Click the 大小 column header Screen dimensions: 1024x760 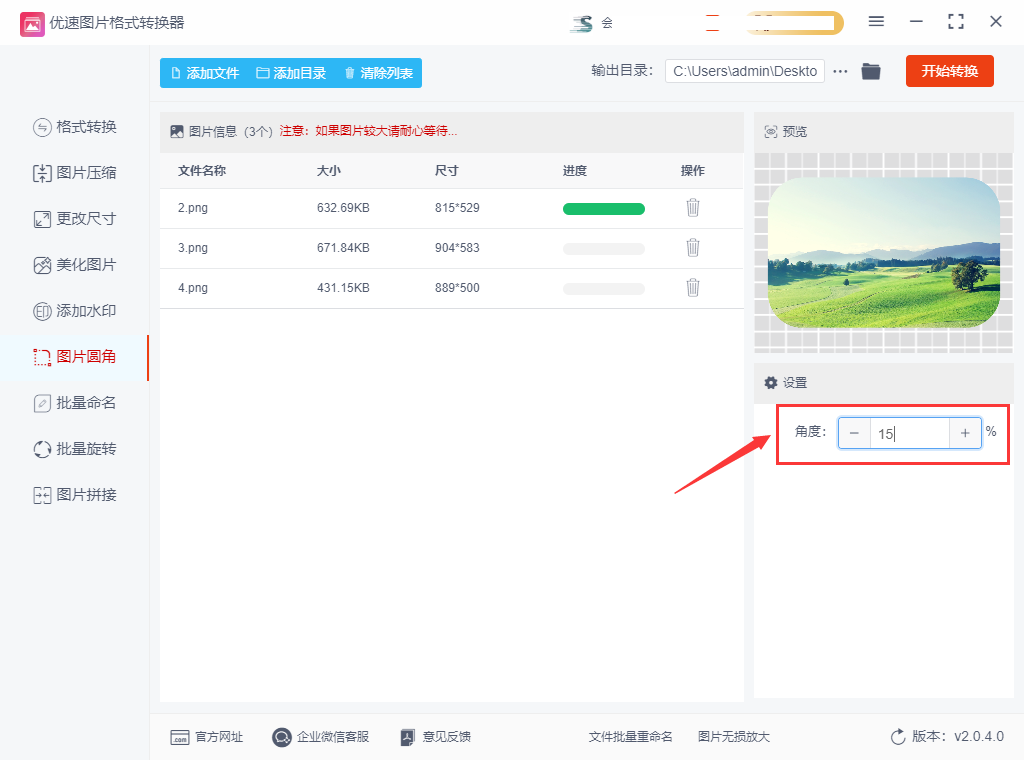[328, 170]
